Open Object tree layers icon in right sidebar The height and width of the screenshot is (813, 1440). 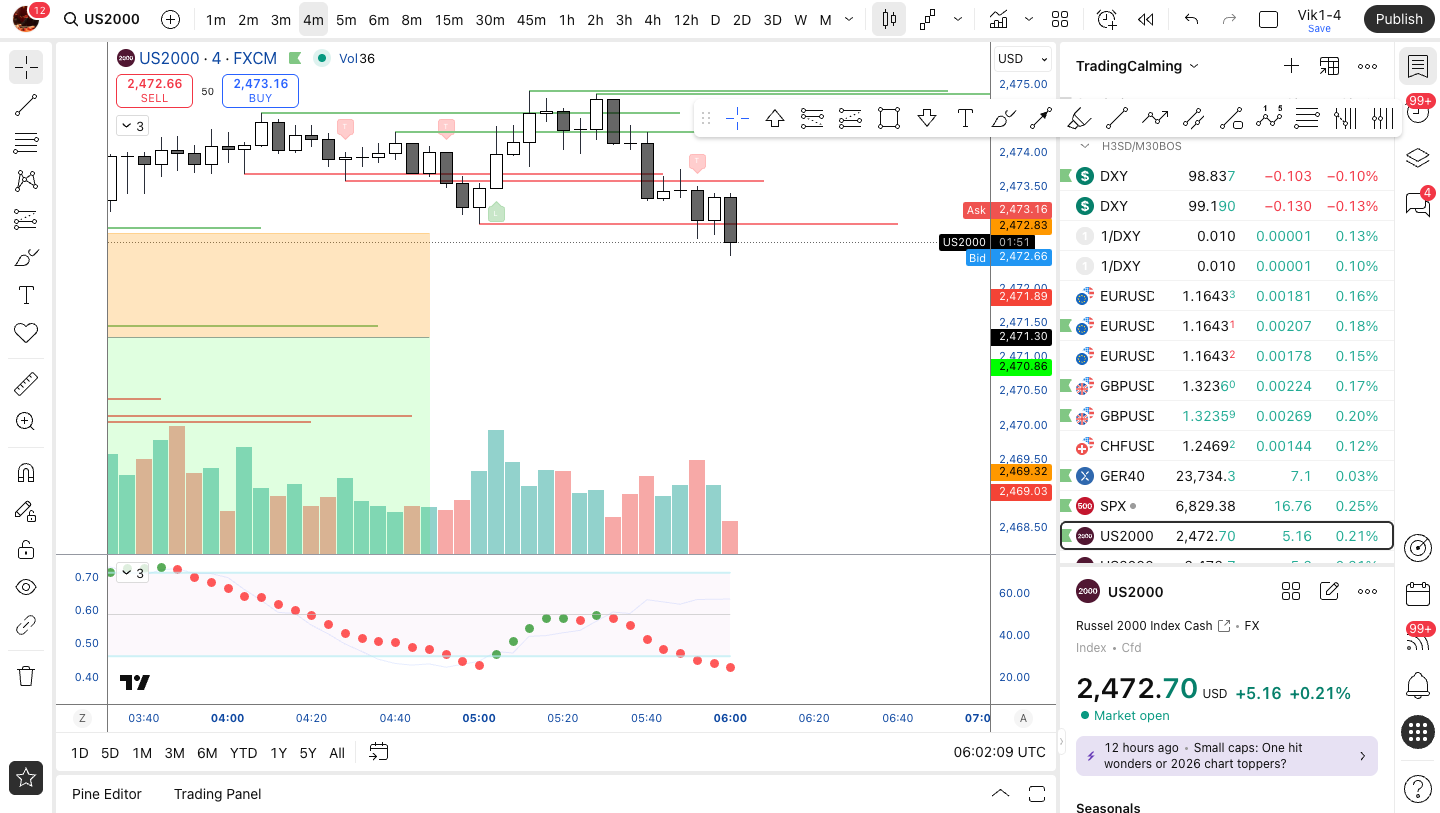click(x=1417, y=158)
